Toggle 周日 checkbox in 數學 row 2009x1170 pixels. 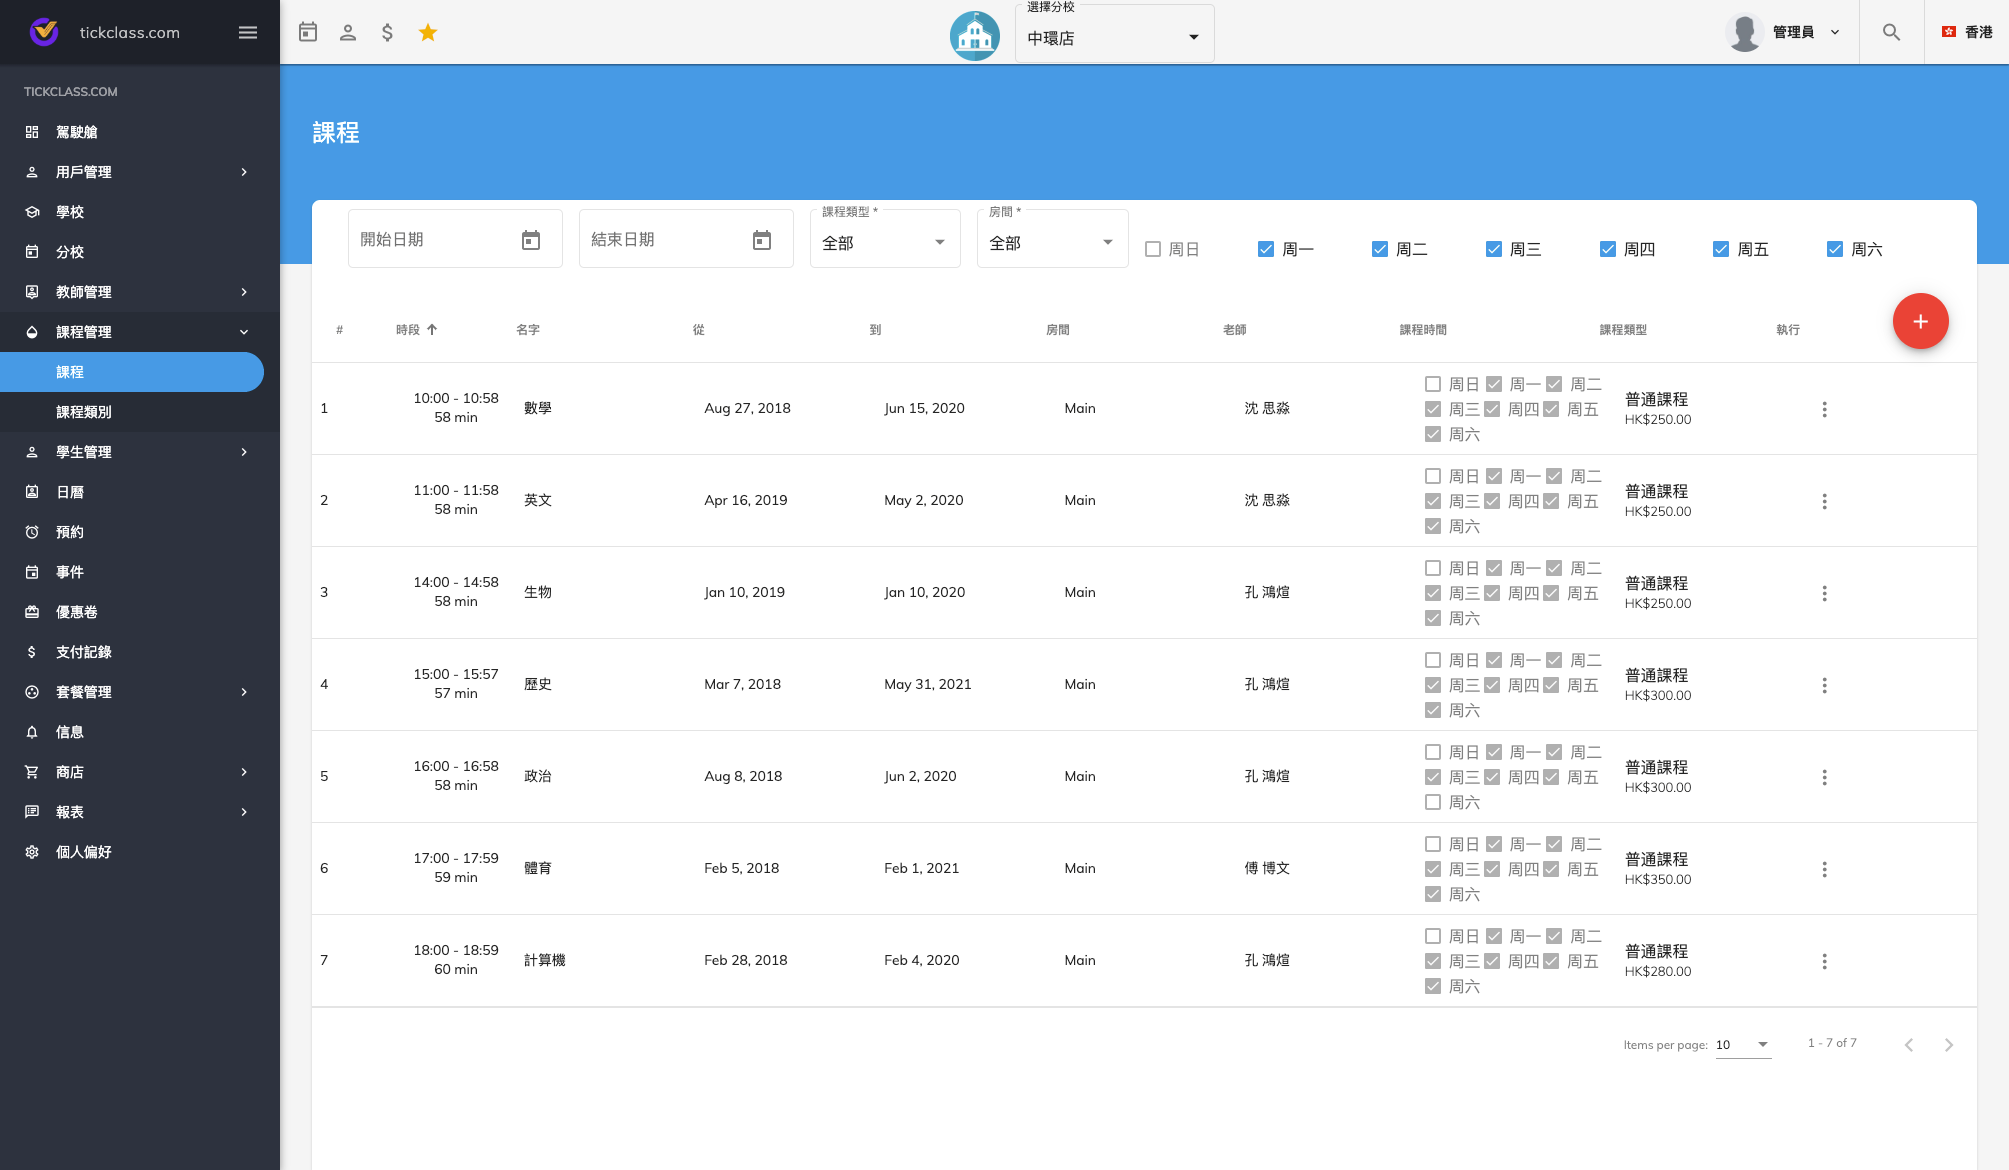[1433, 384]
